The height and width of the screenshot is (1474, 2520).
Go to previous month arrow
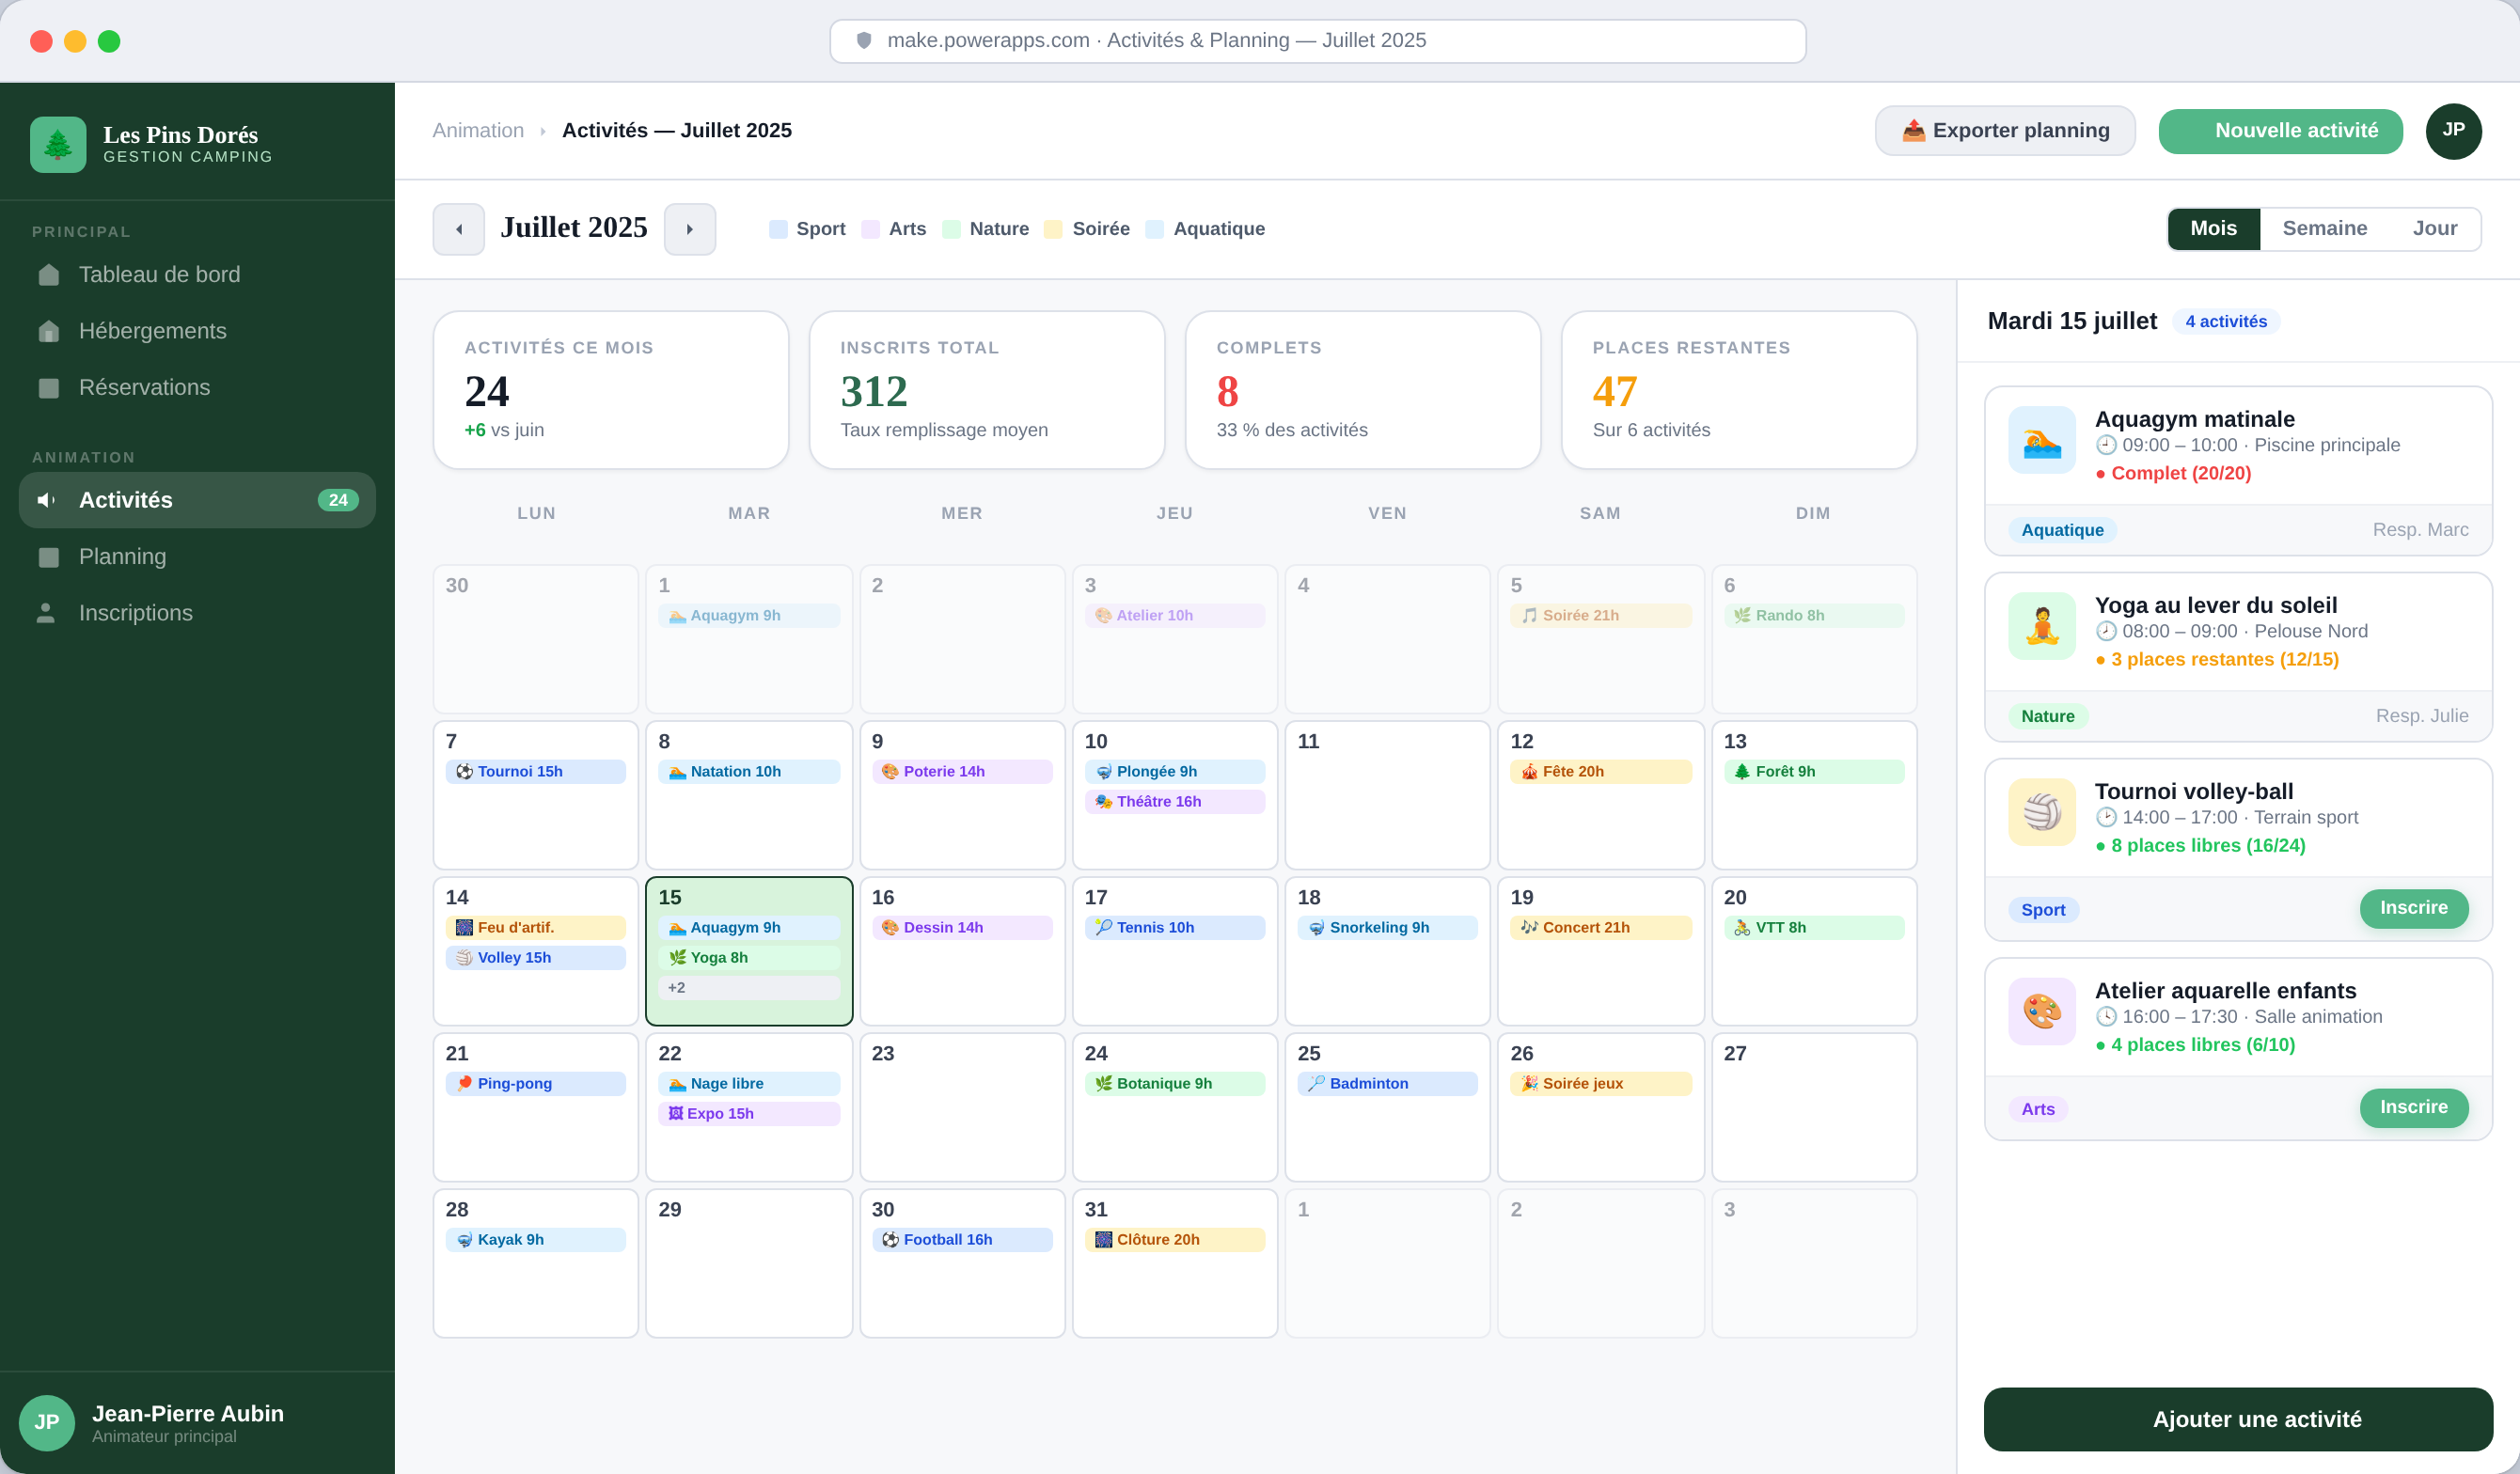tap(458, 229)
